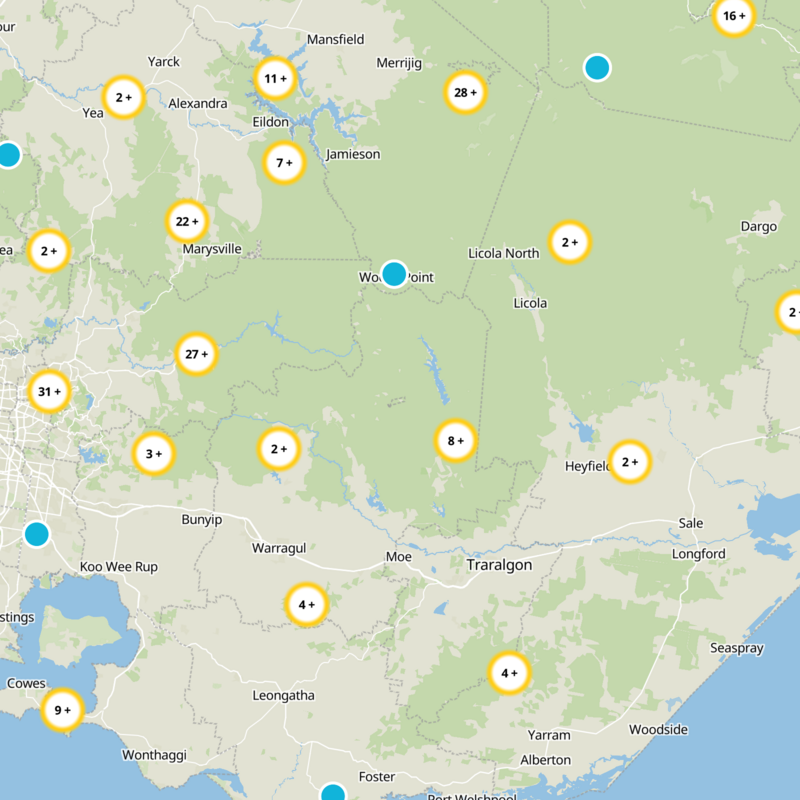Select the blue marker at Woods Point

pyautogui.click(x=394, y=273)
